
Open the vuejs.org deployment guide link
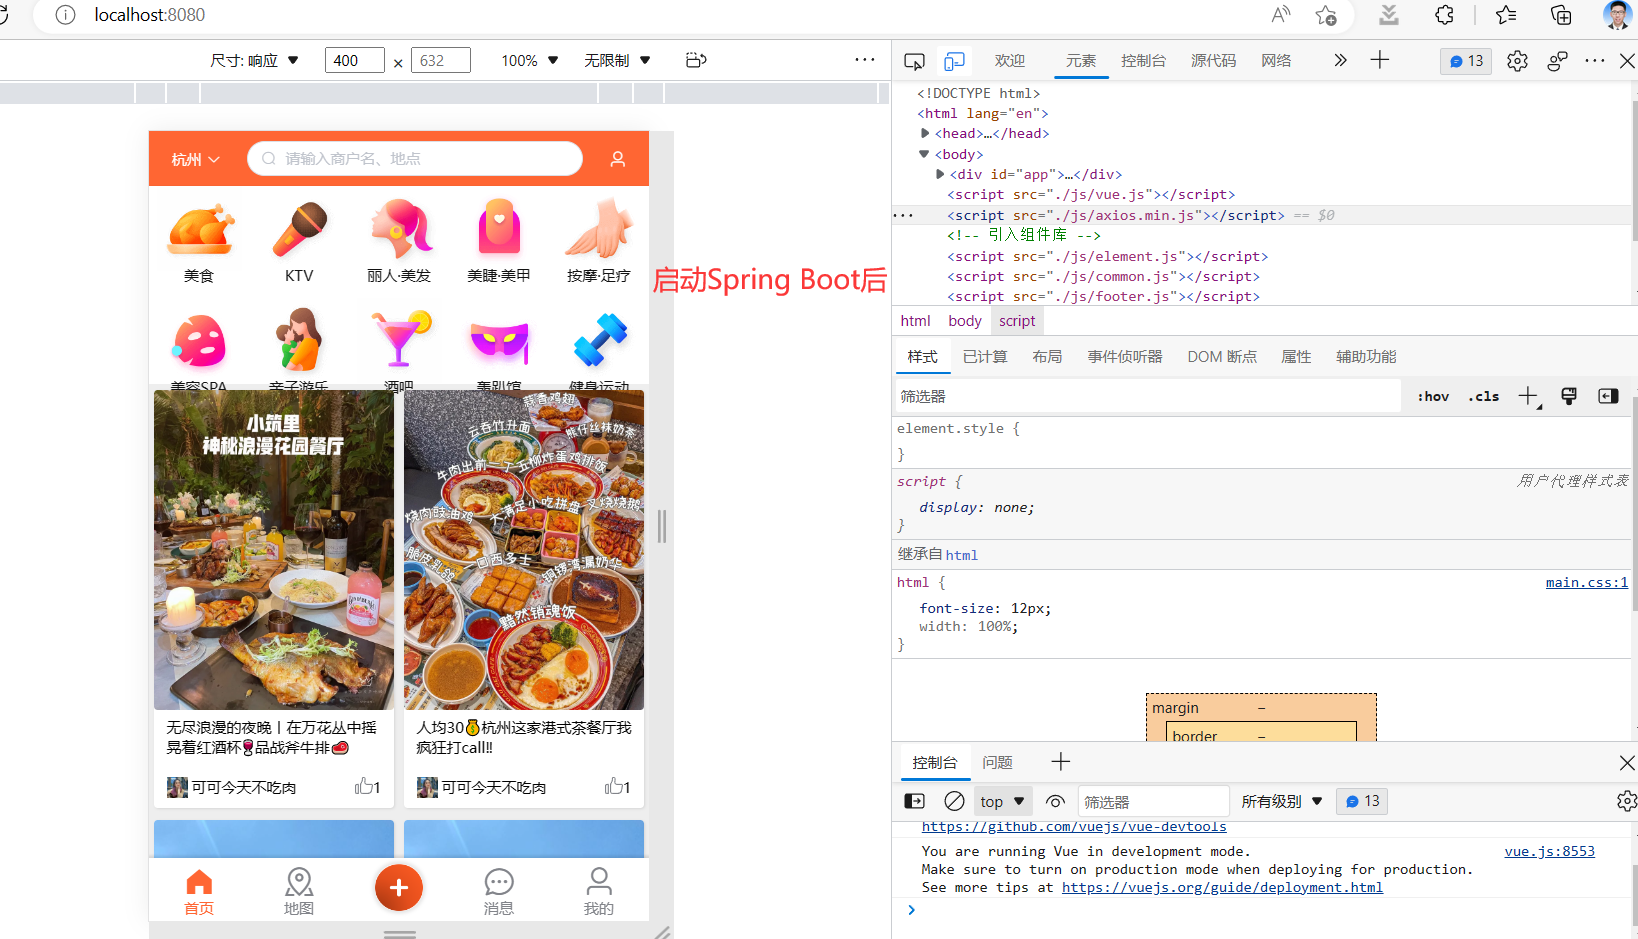click(x=1222, y=888)
